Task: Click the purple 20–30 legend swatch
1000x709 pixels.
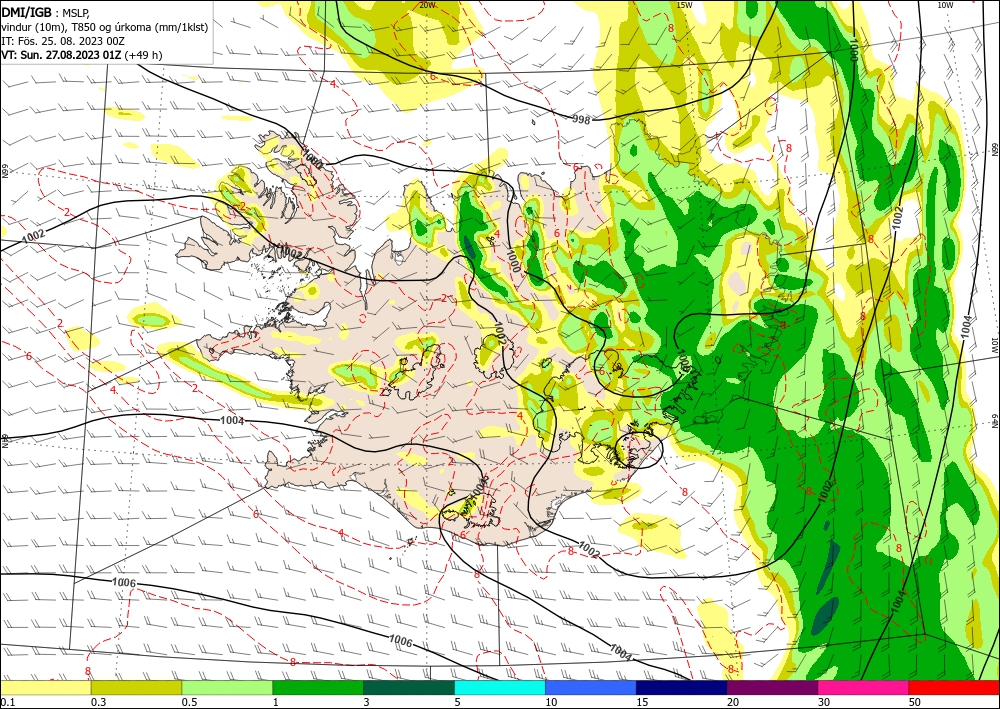Action: tap(772, 687)
